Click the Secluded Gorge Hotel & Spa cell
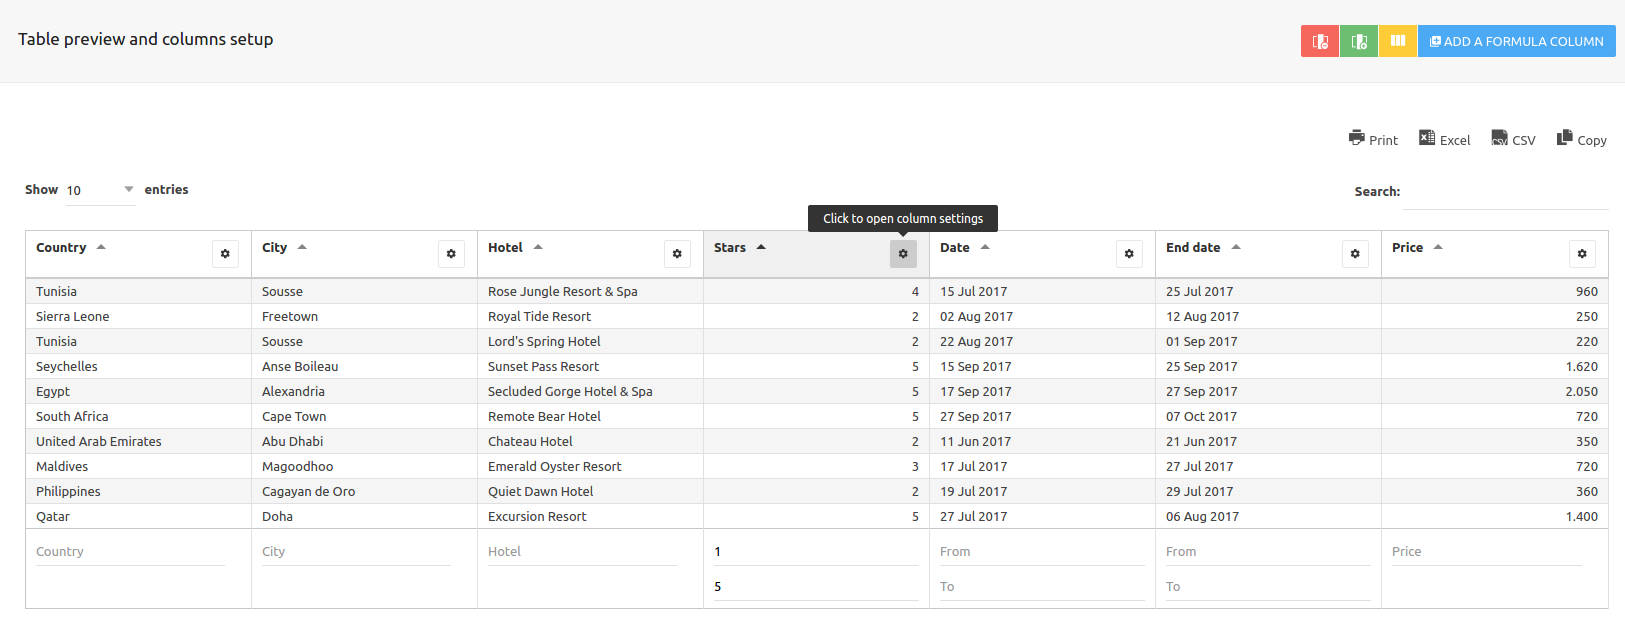Viewport: 1625px width, 619px height. [x=590, y=391]
